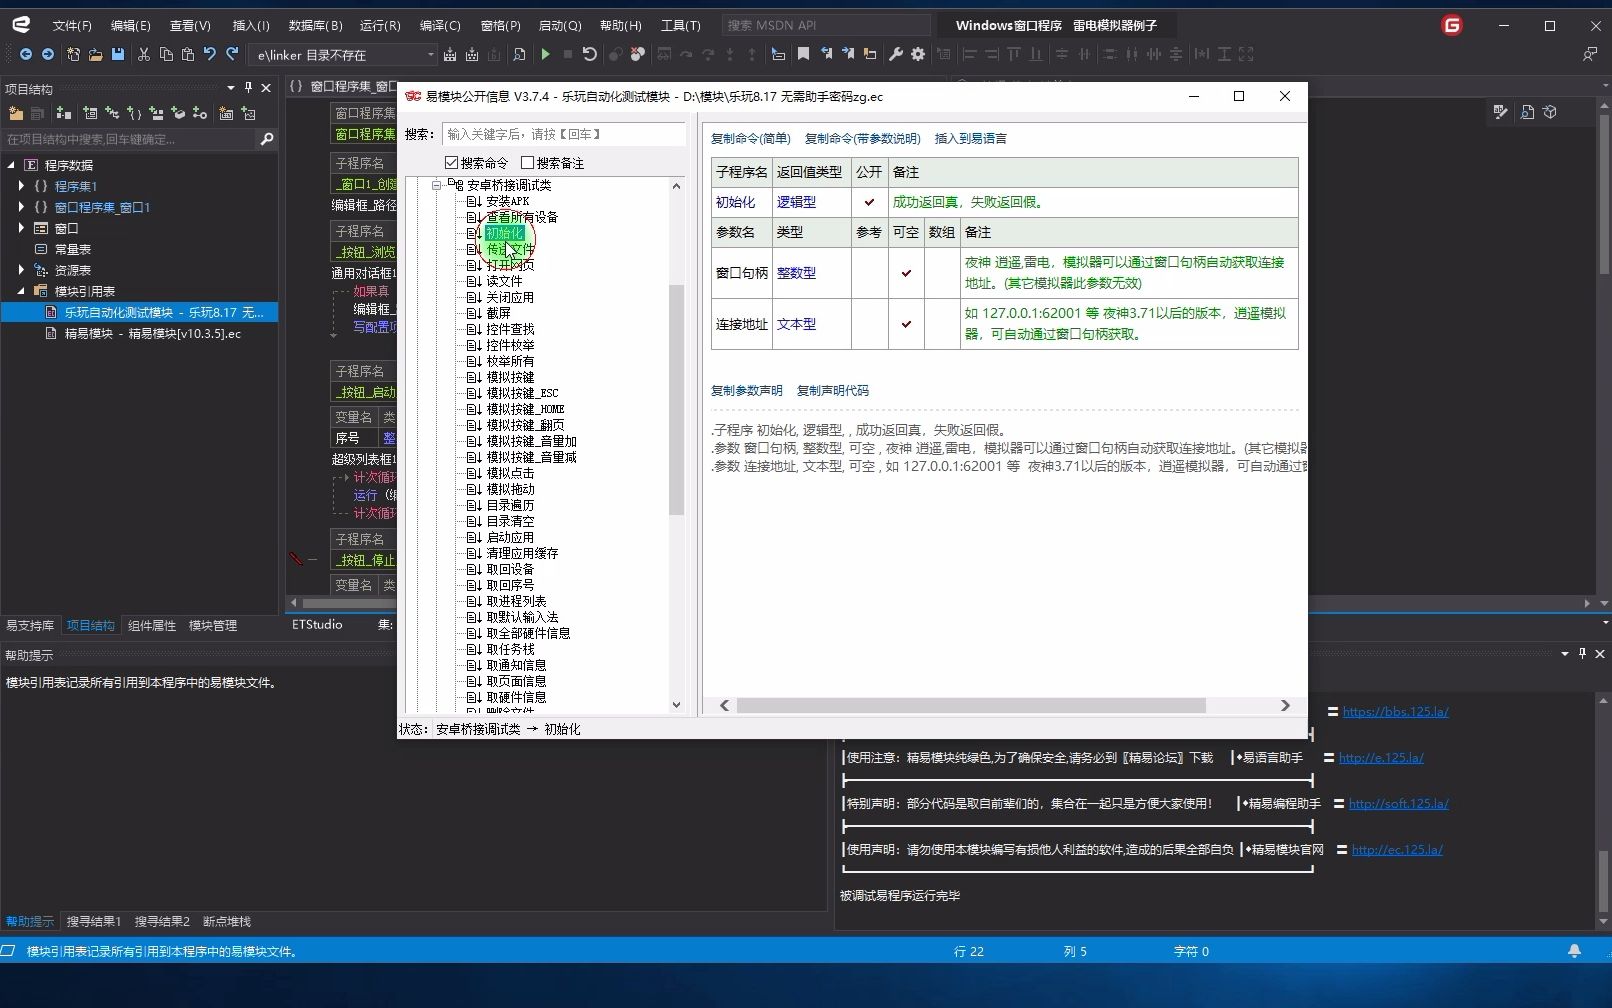Click 复制声明代码 link
1612x1008 pixels.
click(832, 391)
